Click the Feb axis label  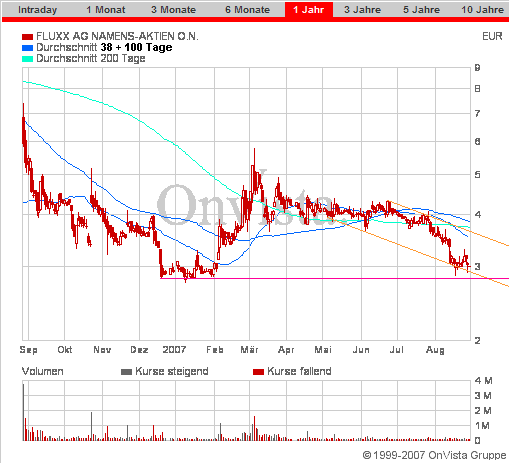coord(215,349)
